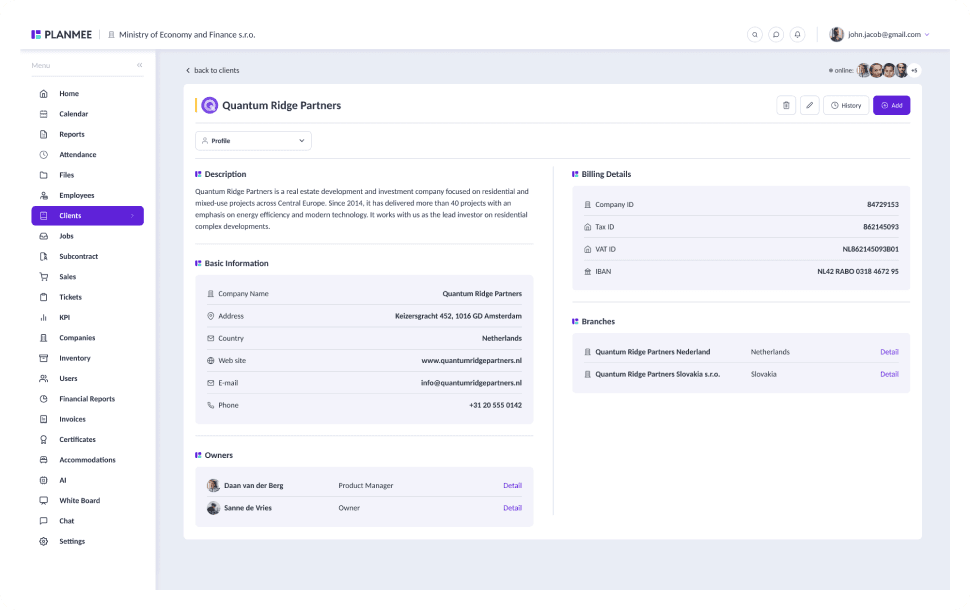Click the Tax ID value 862145093
Image resolution: width=970 pixels, height=610 pixels.
[881, 227]
